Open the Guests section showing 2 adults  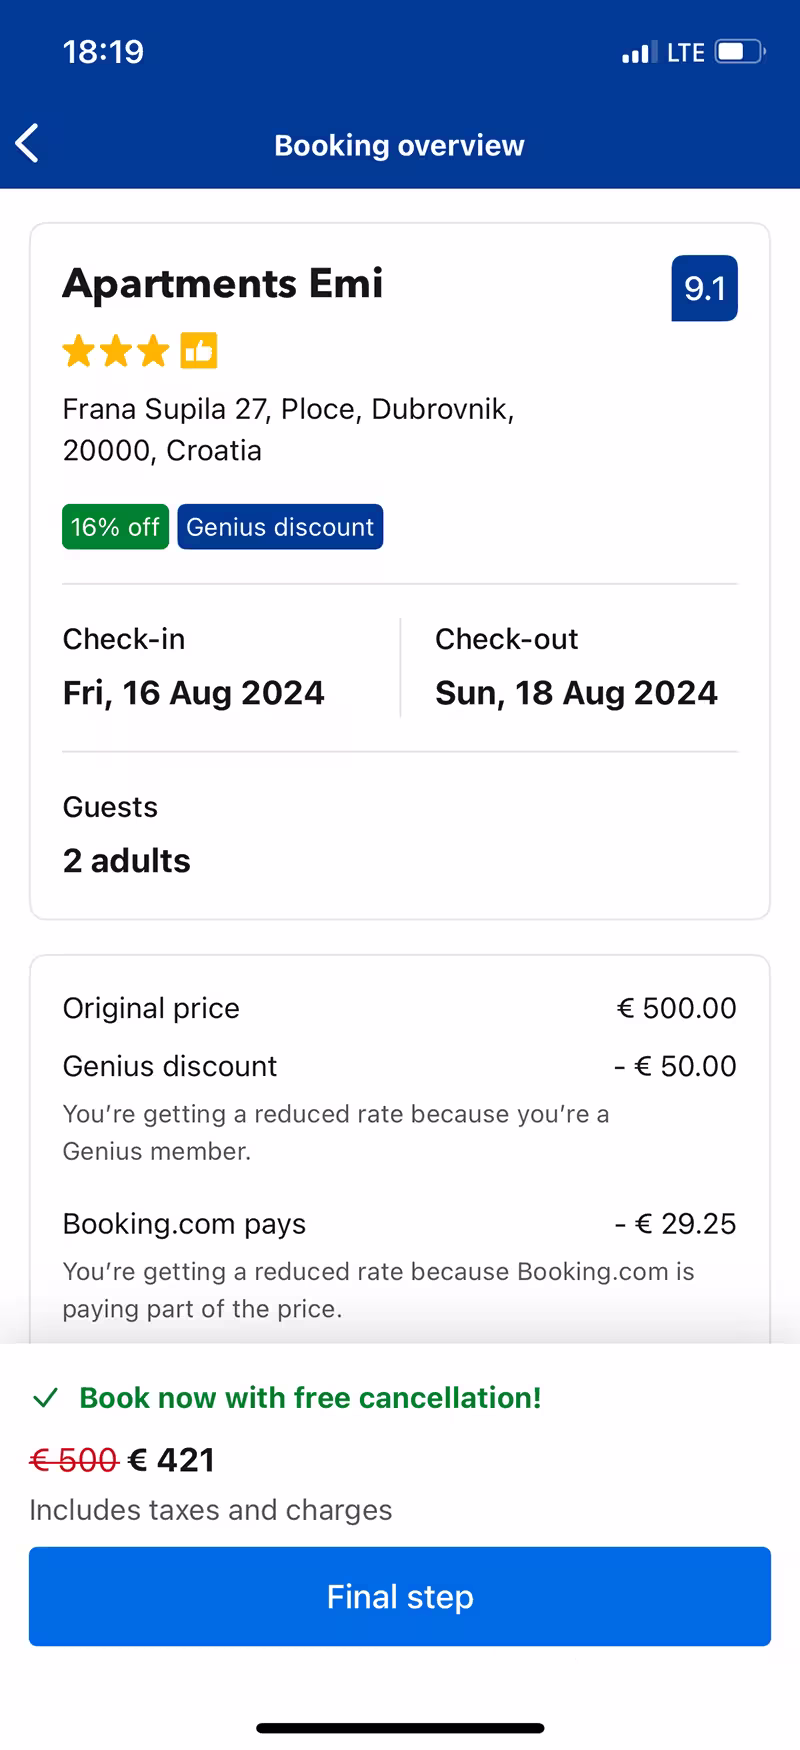tap(126, 835)
